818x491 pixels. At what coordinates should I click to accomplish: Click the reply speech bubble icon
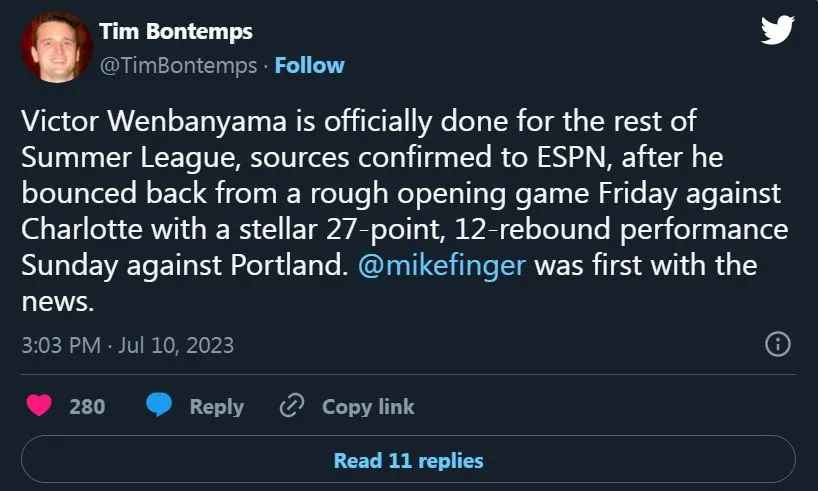click(x=160, y=406)
